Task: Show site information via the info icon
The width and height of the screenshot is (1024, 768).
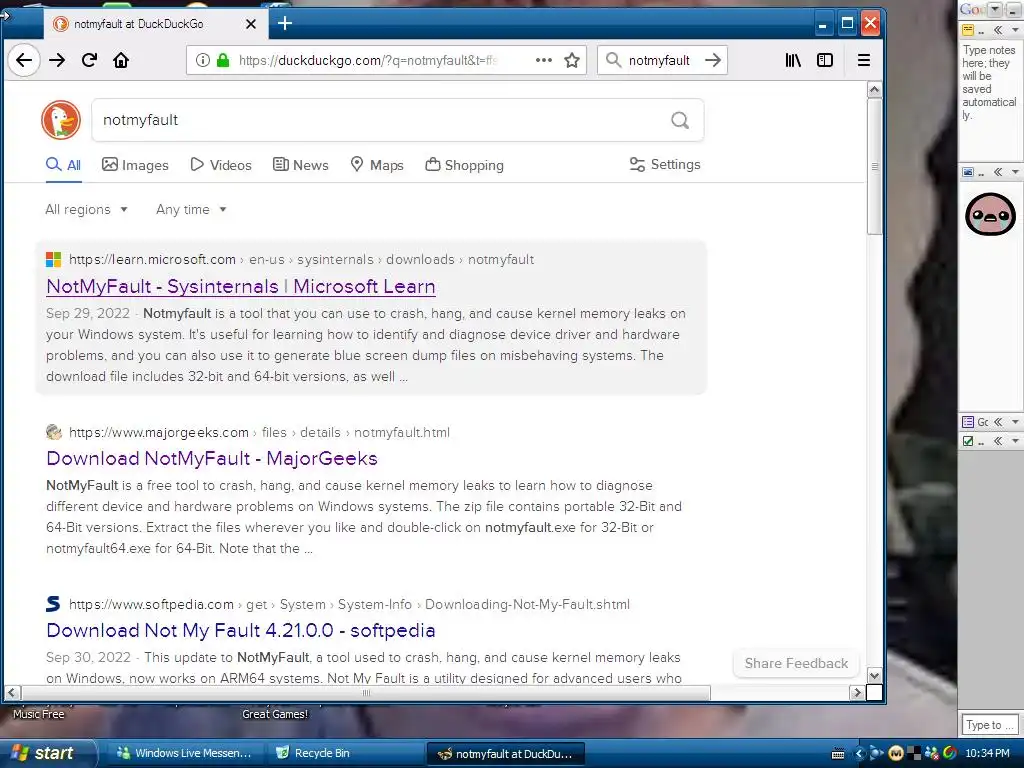Action: coord(203,60)
